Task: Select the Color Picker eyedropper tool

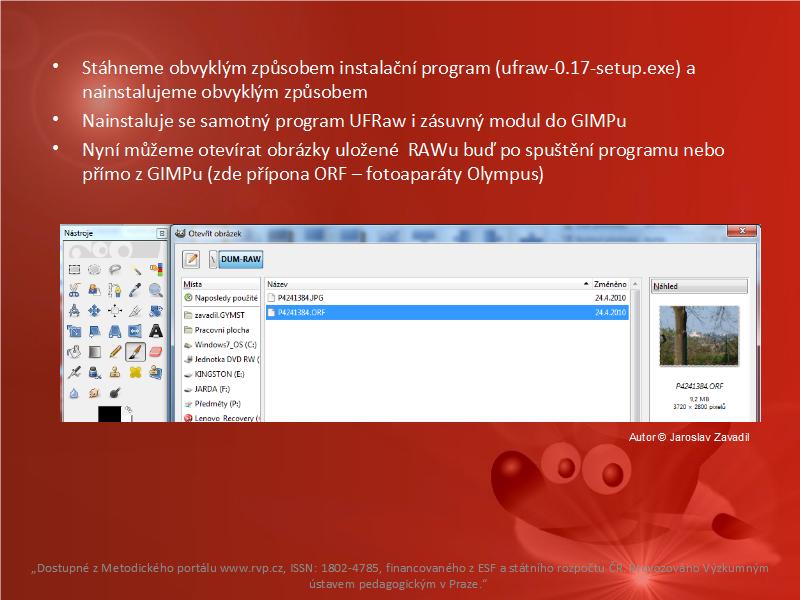Action: click(x=135, y=290)
